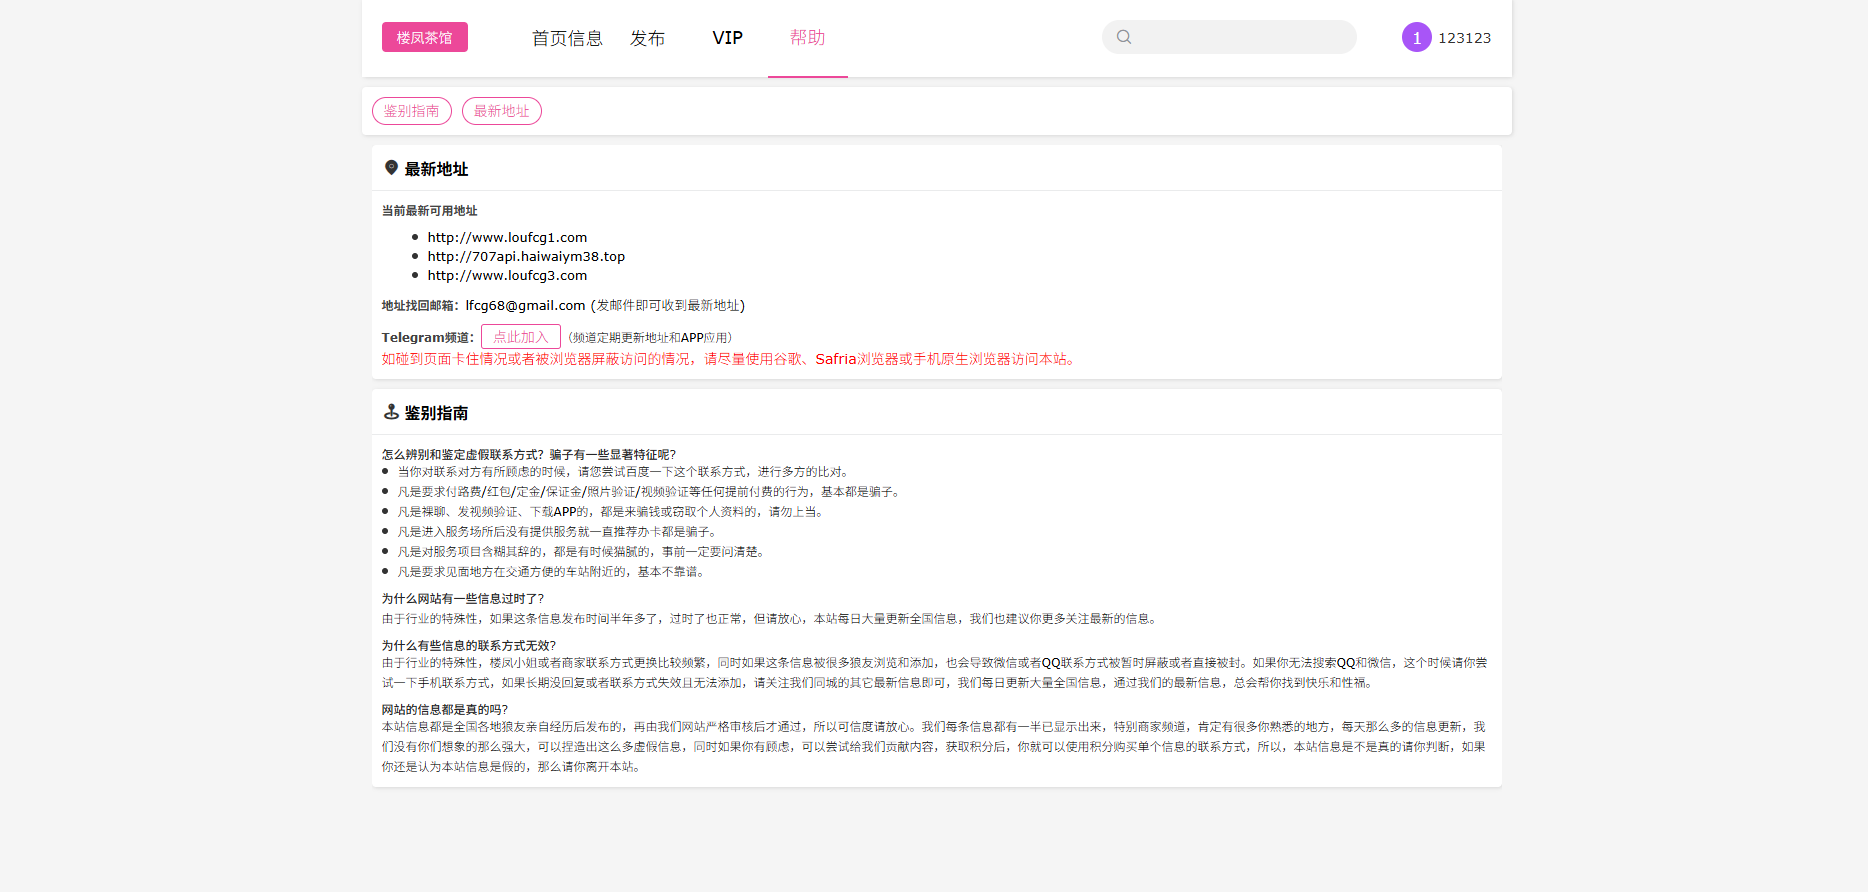Select the 鉴别指南 pill button
The height and width of the screenshot is (892, 1868).
pyautogui.click(x=411, y=111)
